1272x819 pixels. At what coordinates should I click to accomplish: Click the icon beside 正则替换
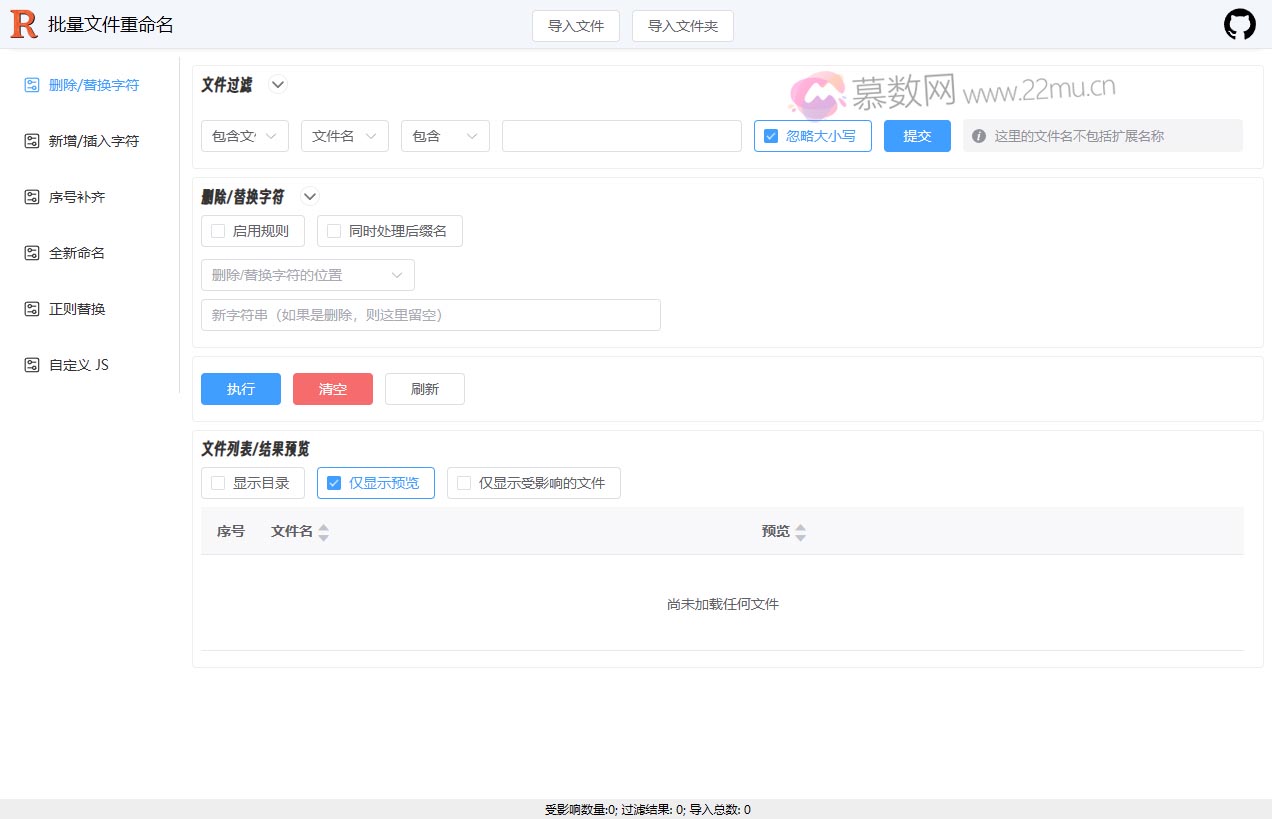coord(31,309)
